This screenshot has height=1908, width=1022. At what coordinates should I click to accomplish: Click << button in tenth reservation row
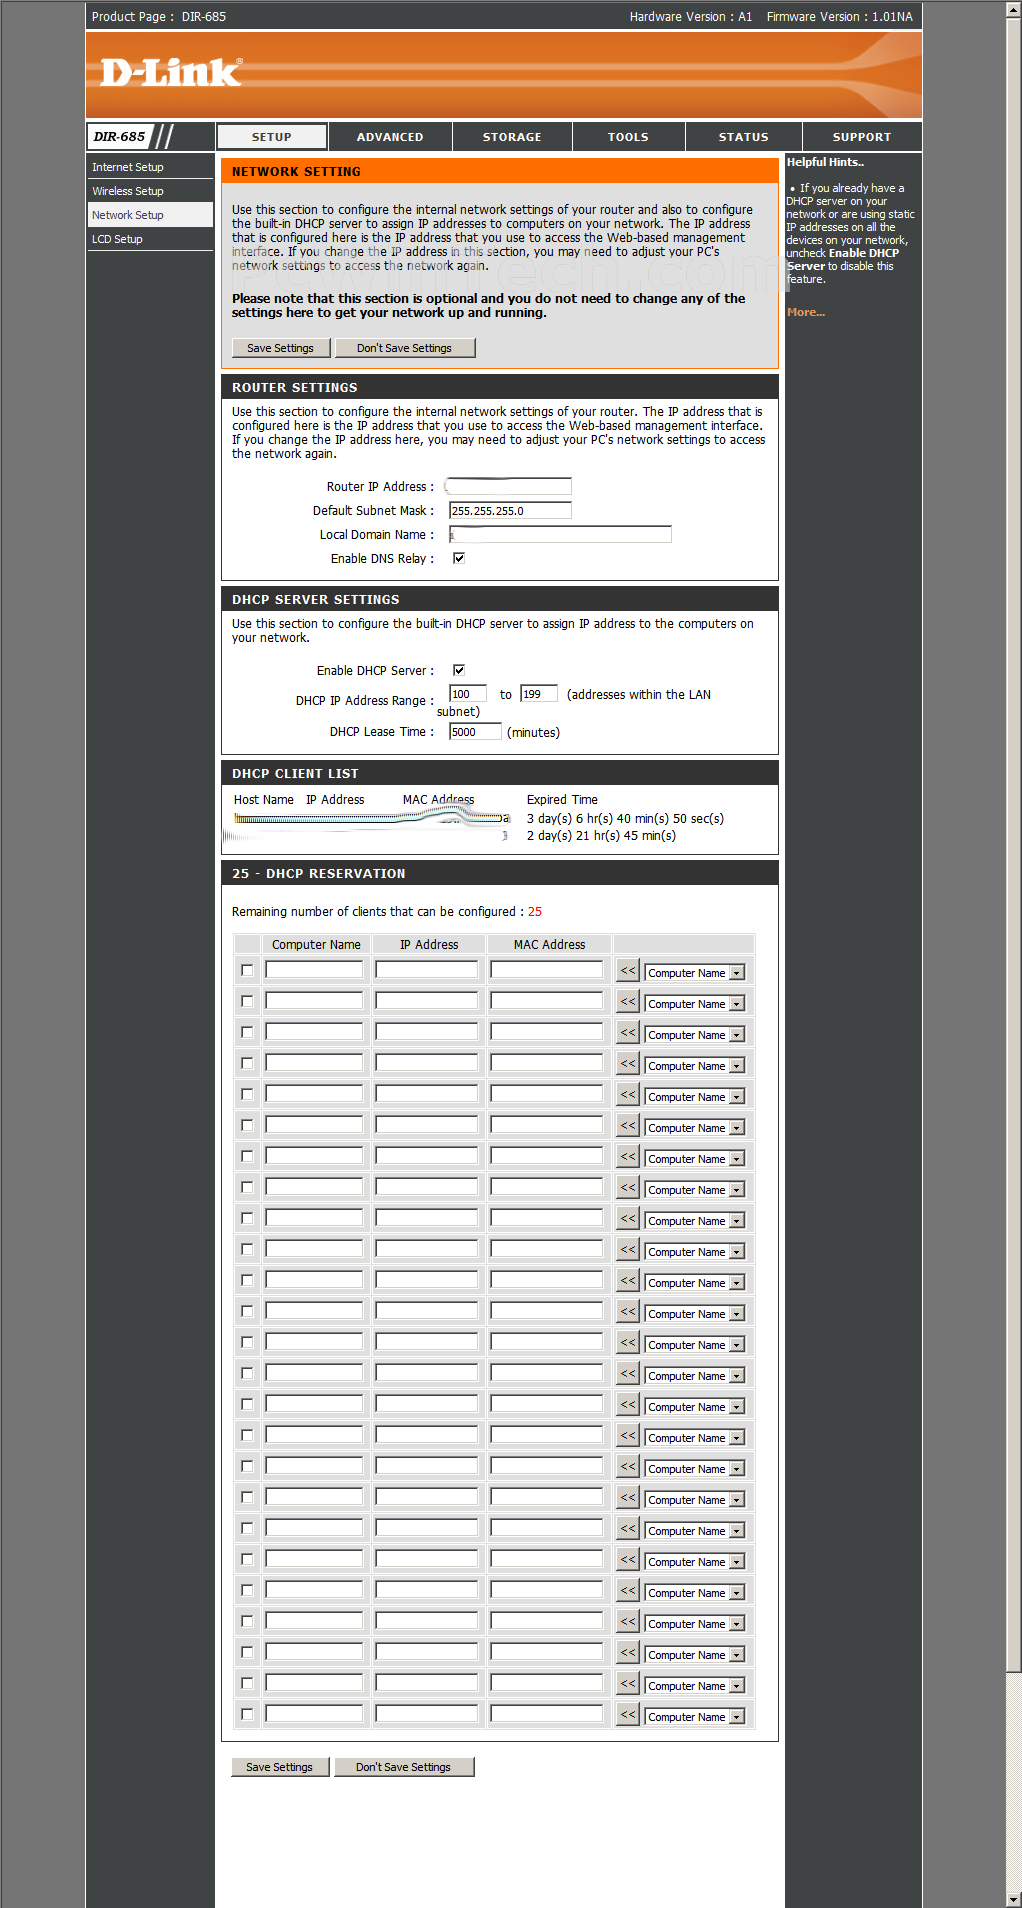[628, 1249]
